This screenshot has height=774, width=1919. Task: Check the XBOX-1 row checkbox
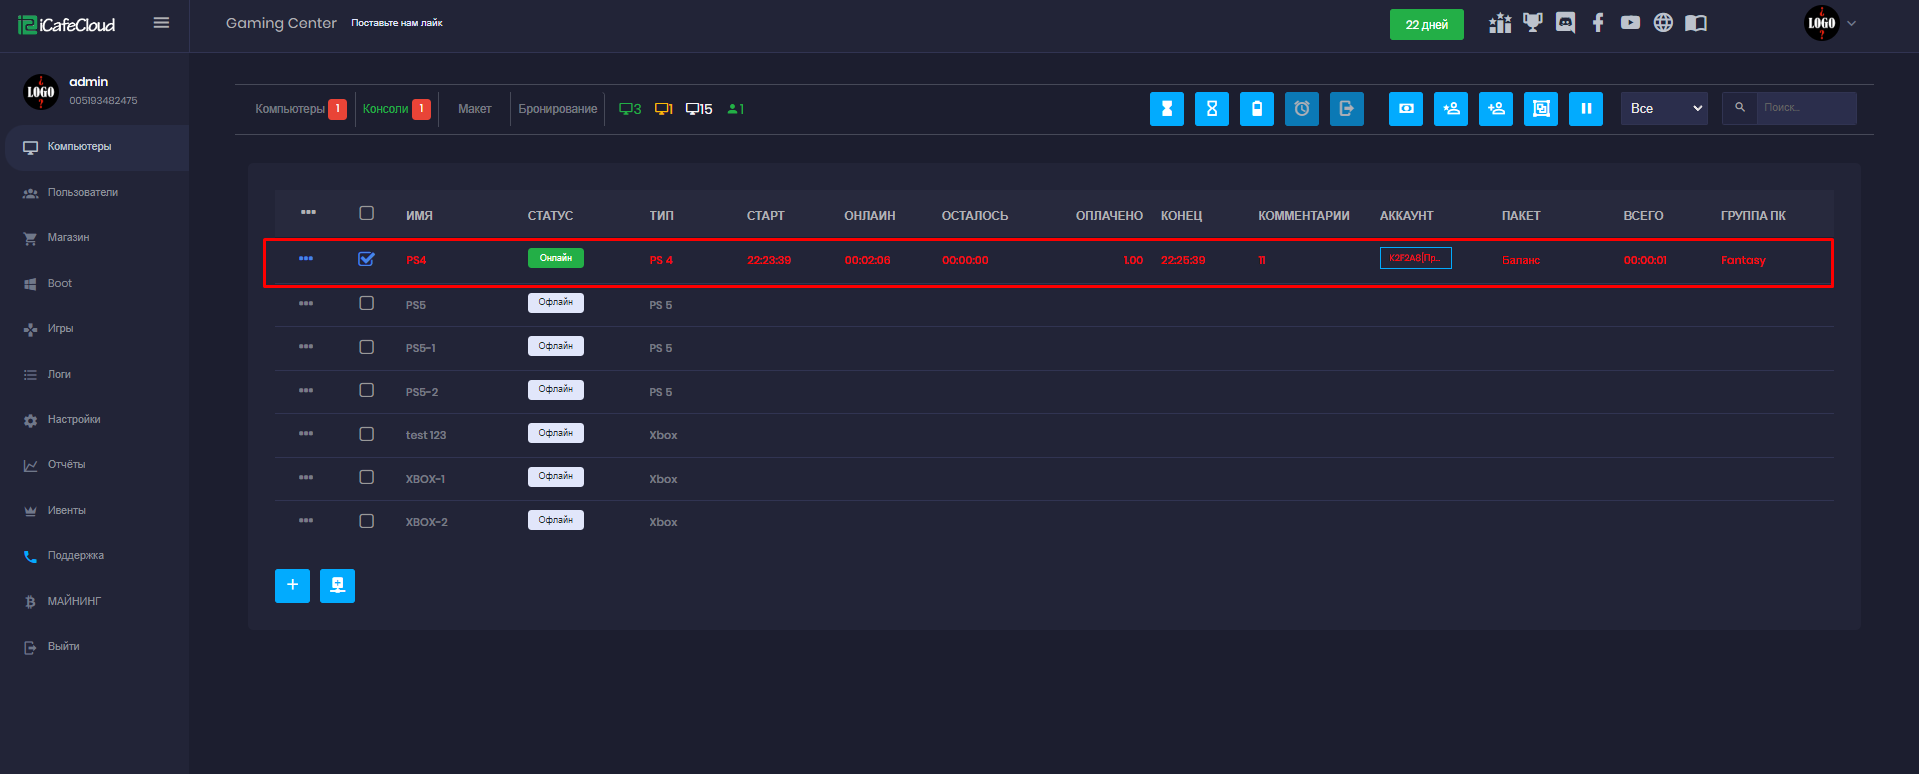(x=367, y=477)
